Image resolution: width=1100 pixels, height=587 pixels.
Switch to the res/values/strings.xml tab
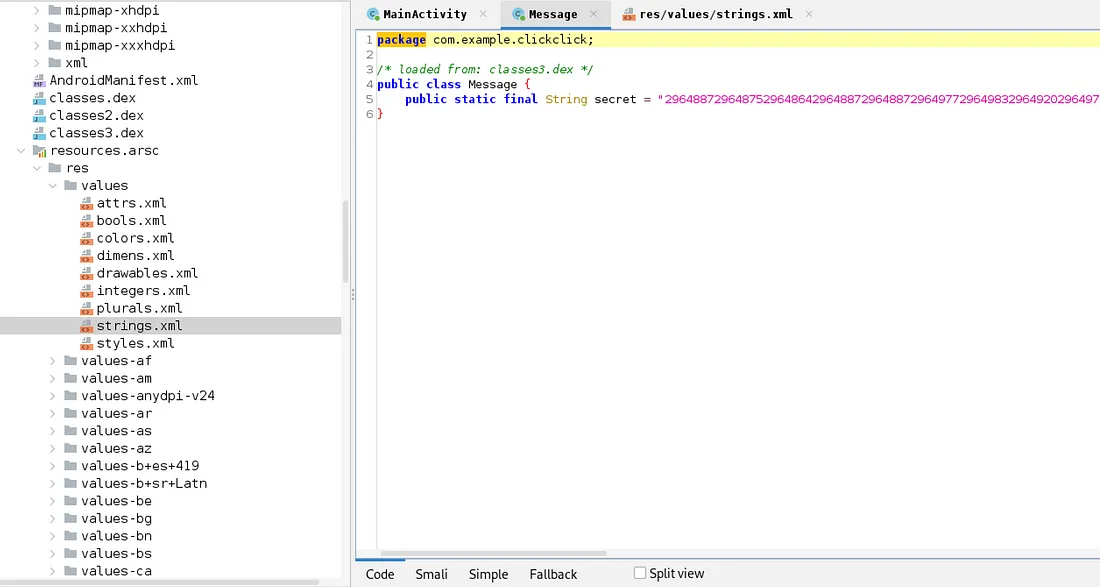[x=718, y=14]
